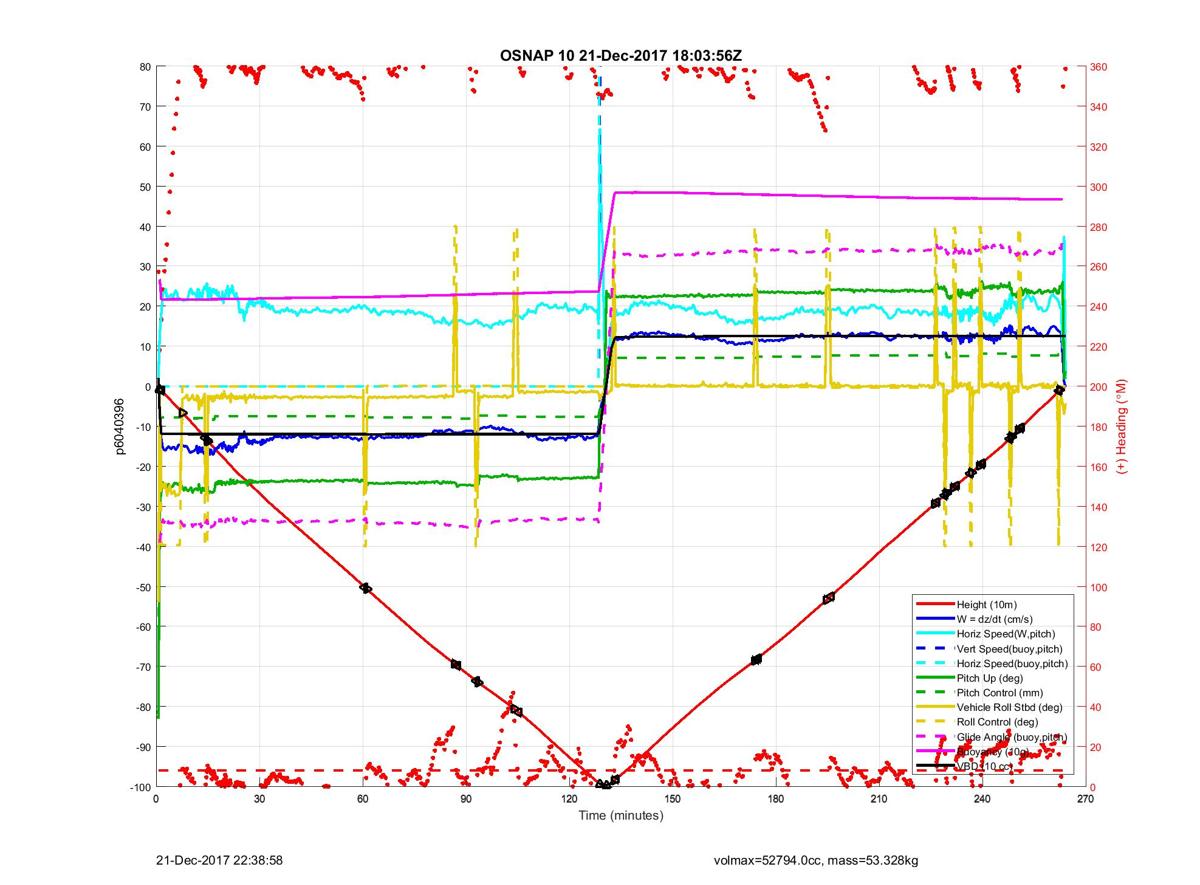
Task: Click the "volmax=52794.0cc, mass=53.328kg" footer text
Action: tap(816, 860)
